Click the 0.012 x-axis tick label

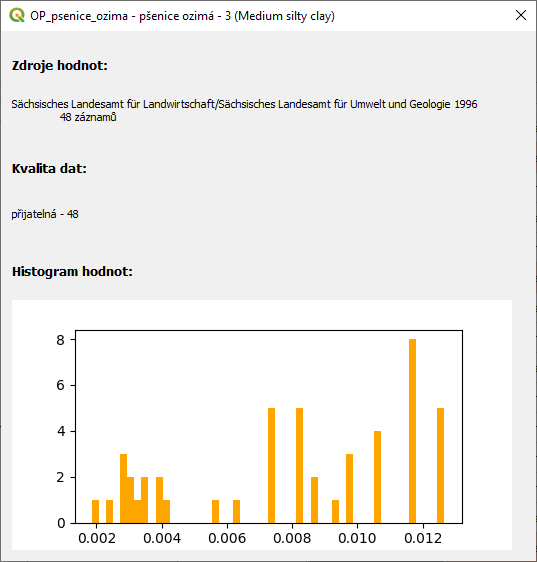click(423, 538)
